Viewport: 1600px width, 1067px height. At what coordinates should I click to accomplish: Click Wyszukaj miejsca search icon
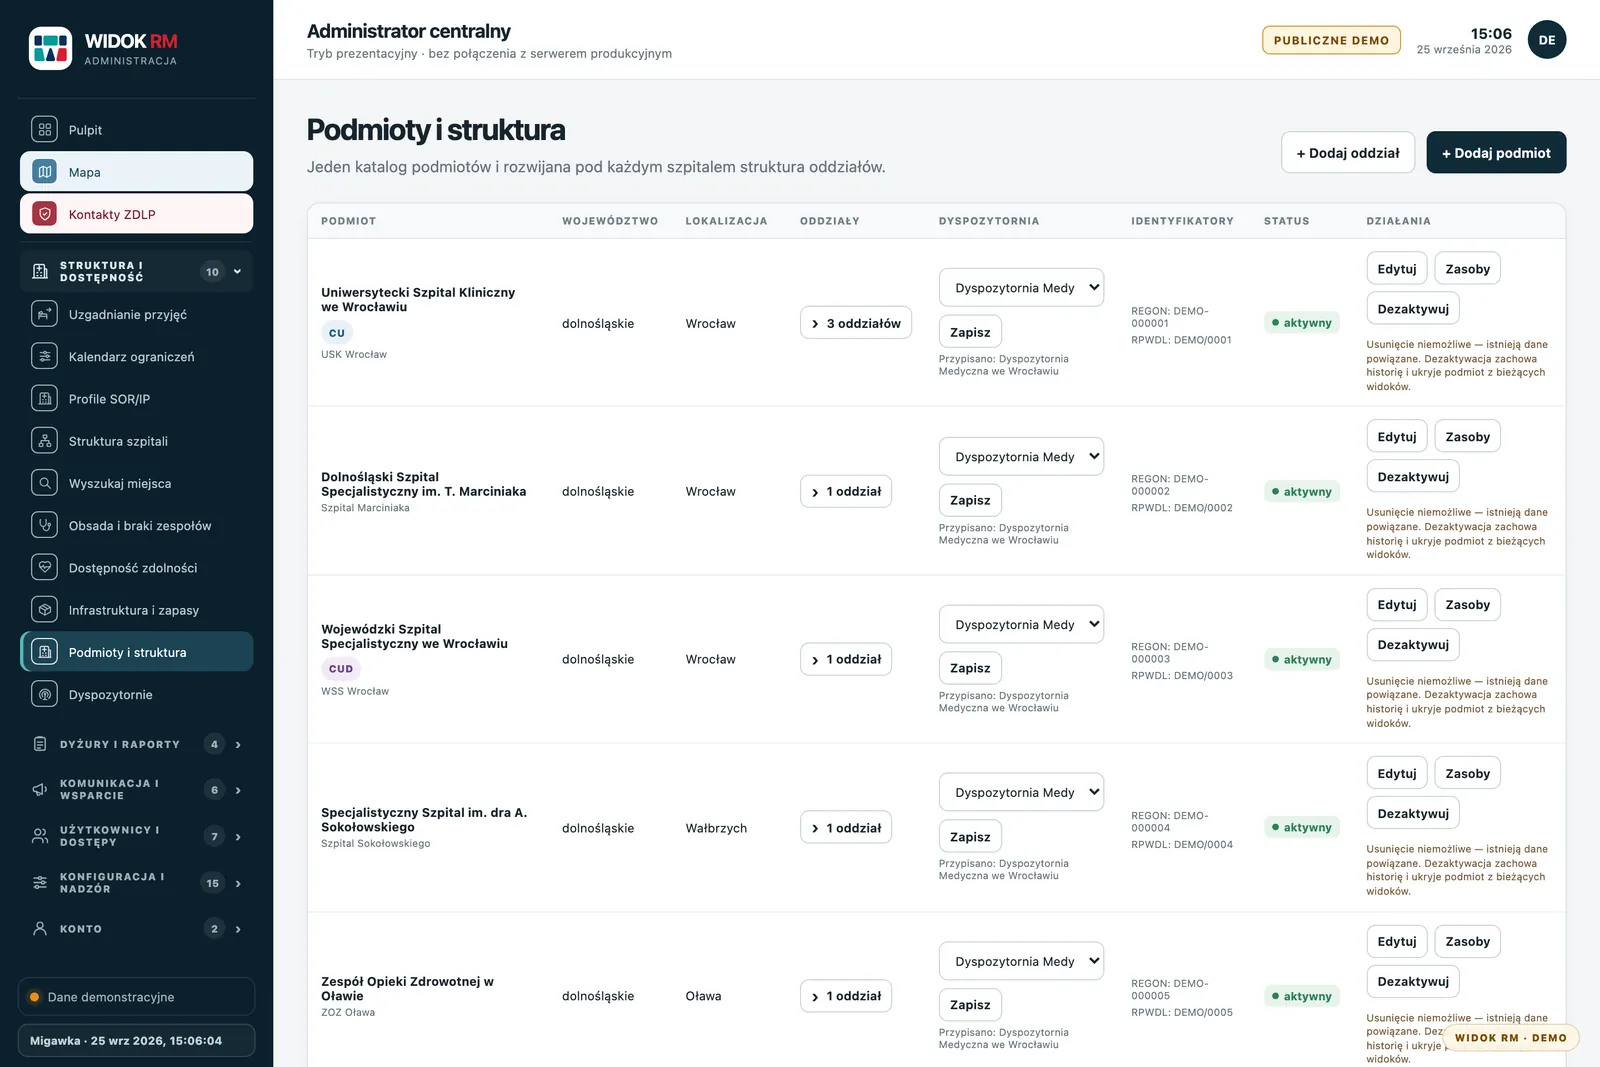(44, 483)
